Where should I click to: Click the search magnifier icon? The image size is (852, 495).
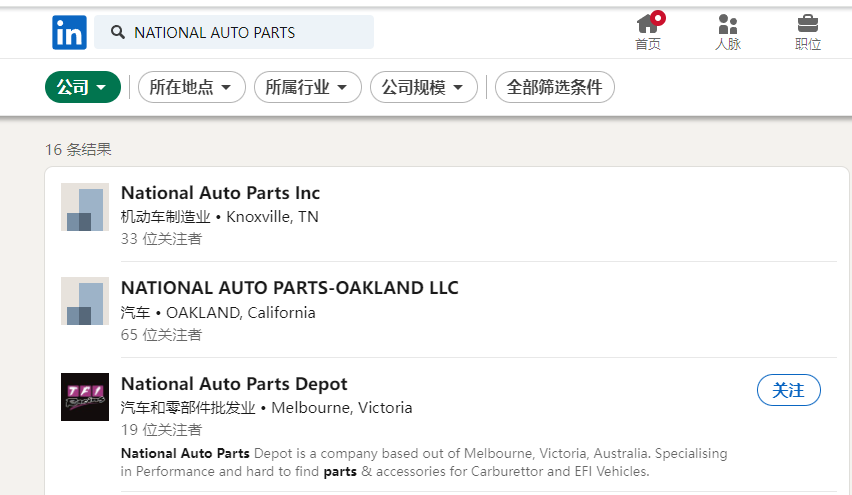[117, 32]
